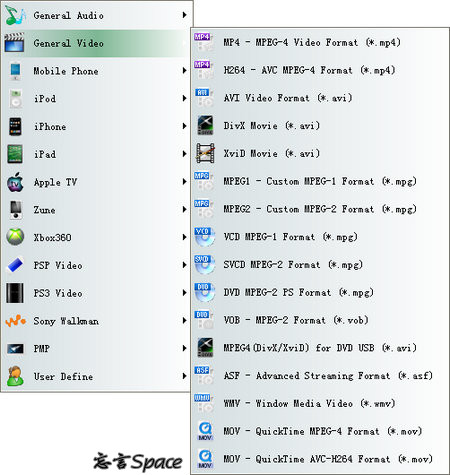
Task: Click the MP4 icon beside MPEG-4 Video Format
Action: point(204,42)
